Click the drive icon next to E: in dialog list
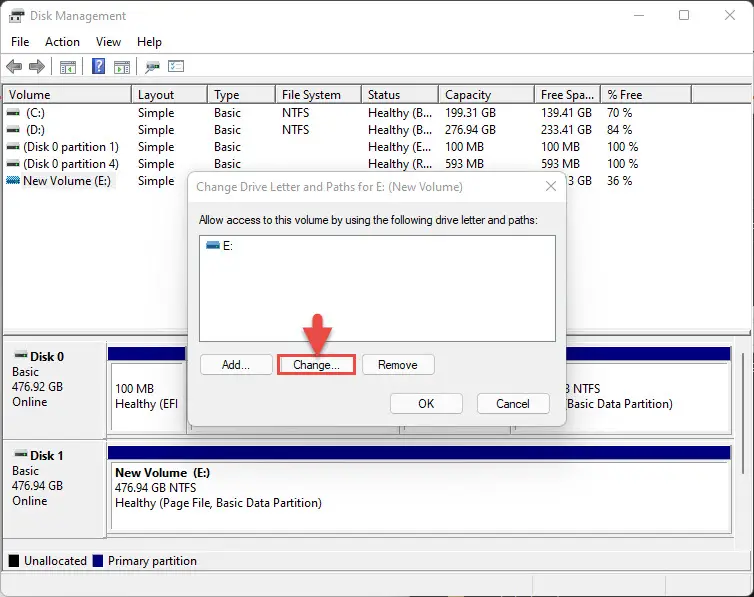The width and height of the screenshot is (754, 597). pyautogui.click(x=213, y=246)
